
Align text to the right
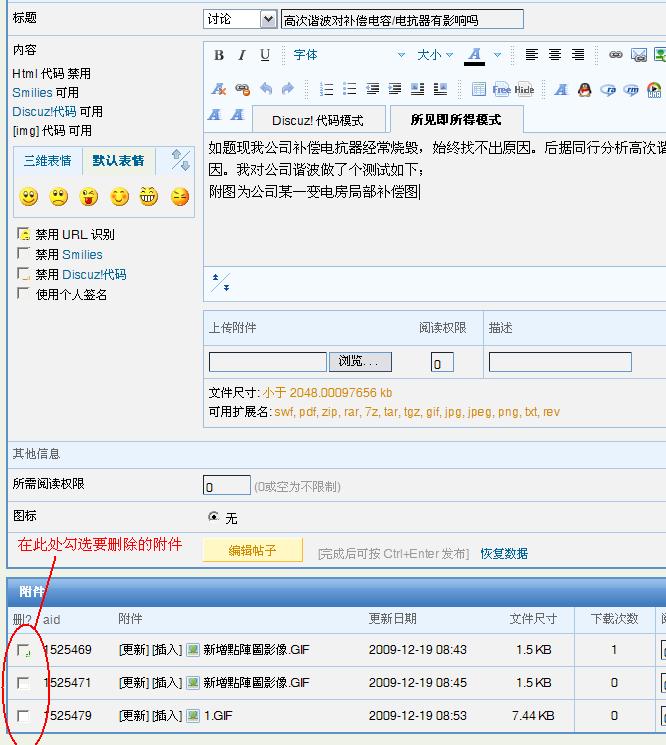578,55
